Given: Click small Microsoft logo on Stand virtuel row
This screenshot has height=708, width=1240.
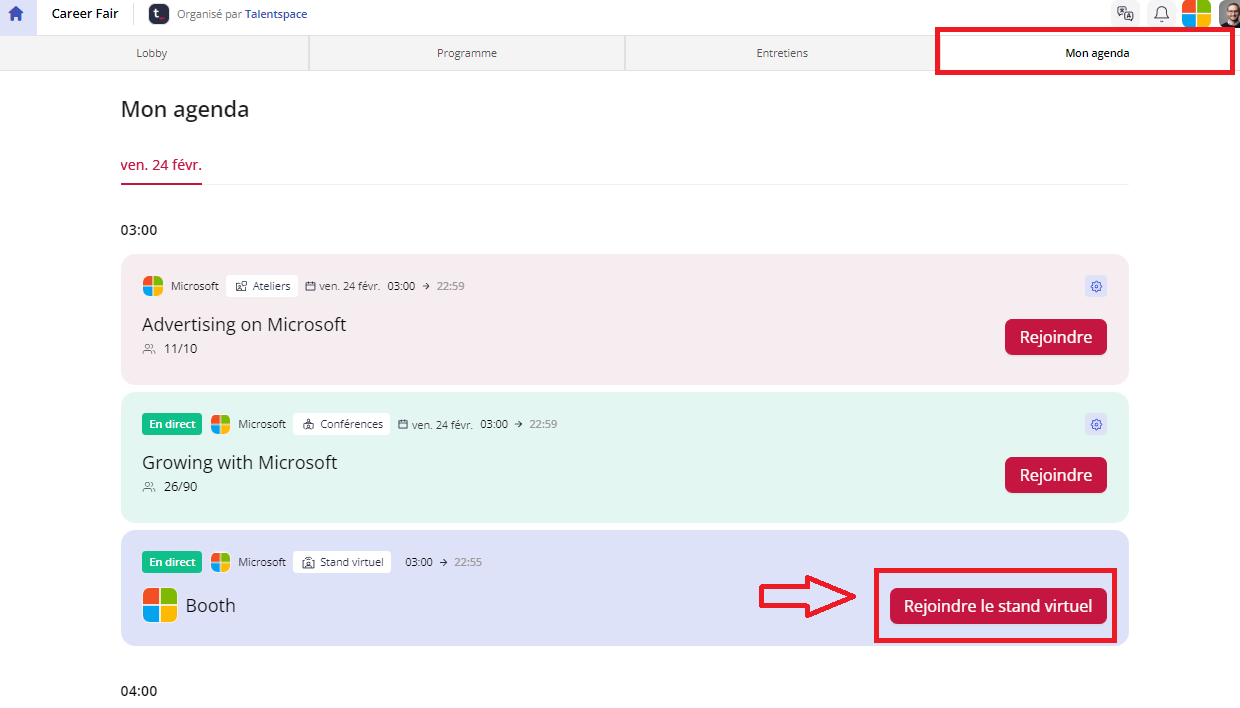Looking at the screenshot, I should (220, 562).
